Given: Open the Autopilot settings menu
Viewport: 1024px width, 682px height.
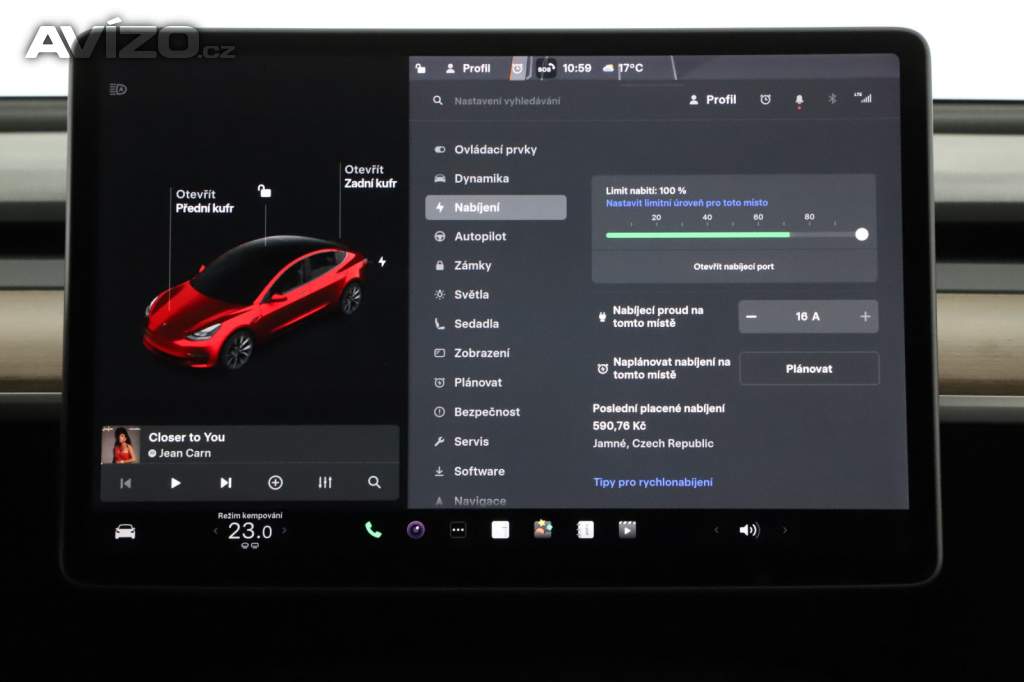Looking at the screenshot, I should [480, 237].
